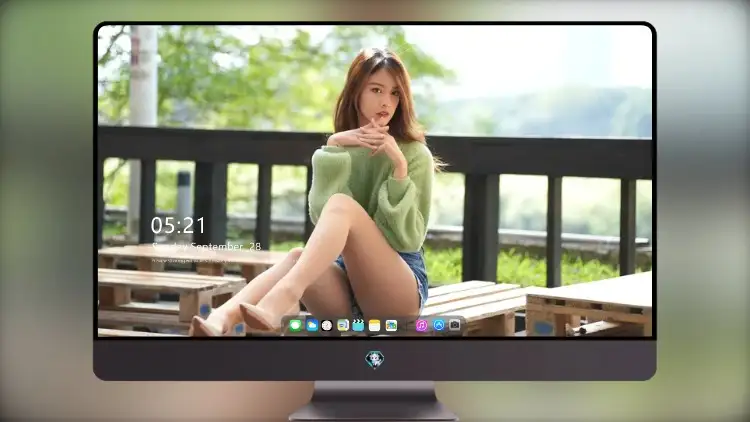Click the 05:21 clock widget
Screen dimensions: 750x422
[x=178, y=225]
